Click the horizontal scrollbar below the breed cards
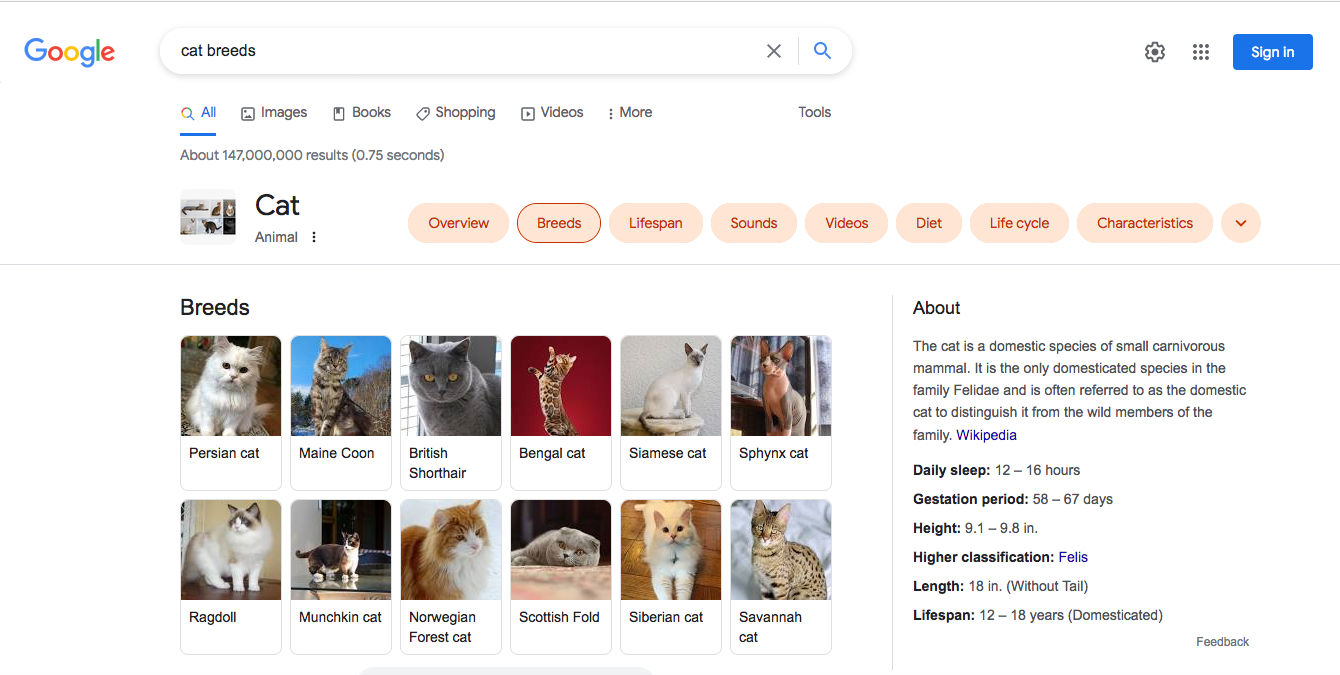 tap(505, 671)
